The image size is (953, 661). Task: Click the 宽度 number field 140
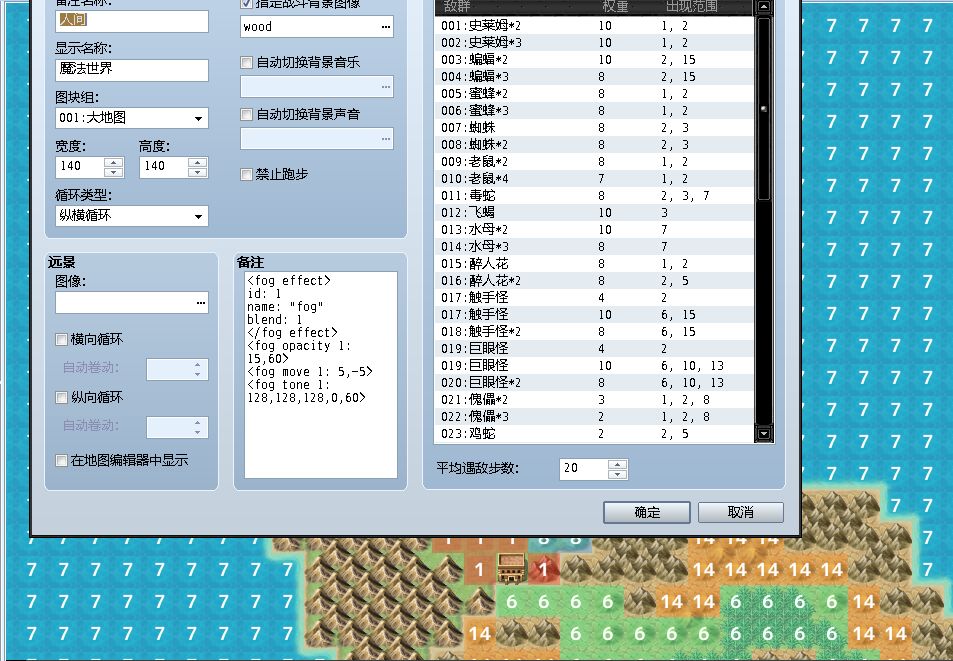pos(80,166)
